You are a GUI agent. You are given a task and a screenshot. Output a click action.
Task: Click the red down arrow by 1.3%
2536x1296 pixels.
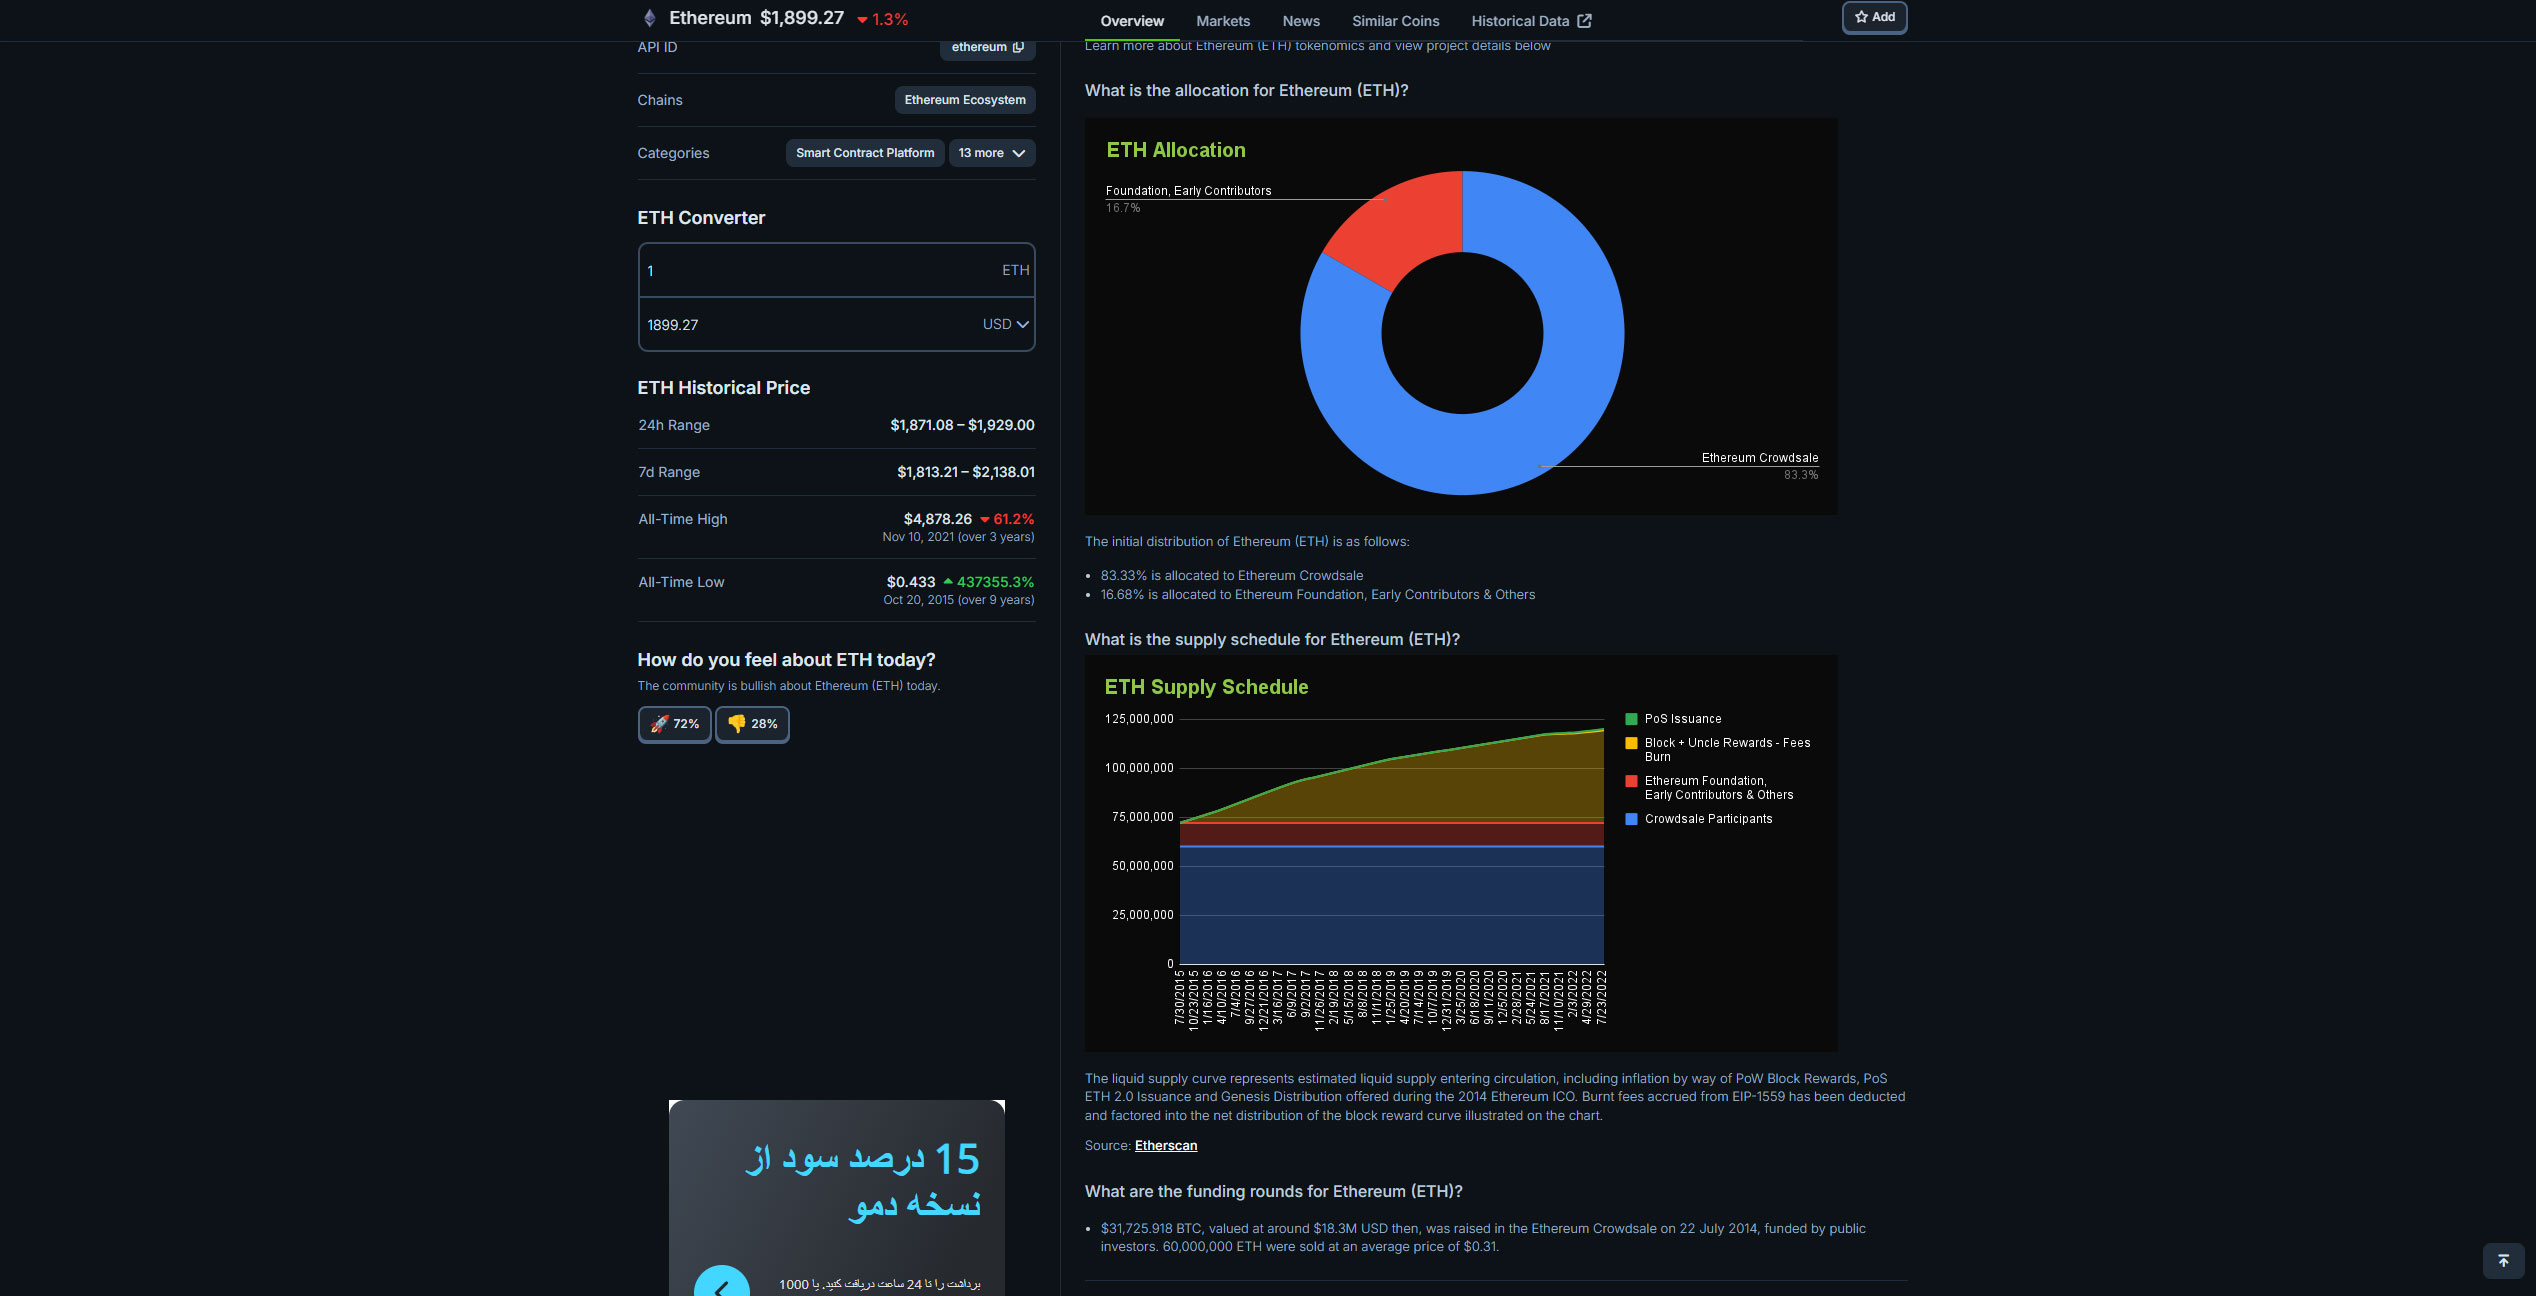tap(862, 20)
